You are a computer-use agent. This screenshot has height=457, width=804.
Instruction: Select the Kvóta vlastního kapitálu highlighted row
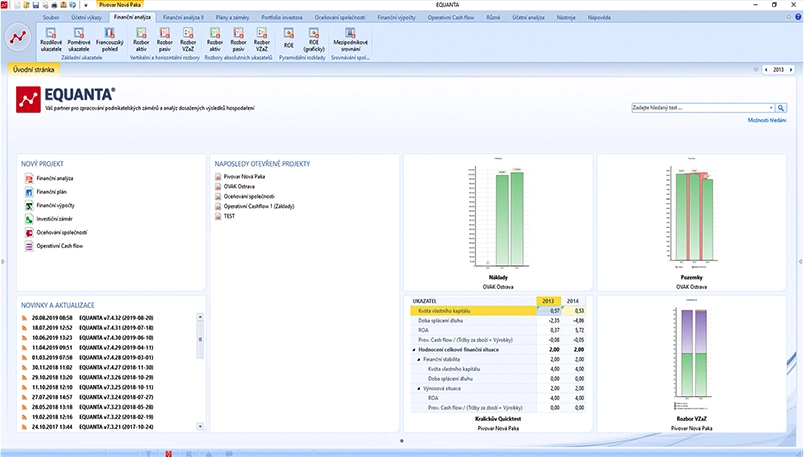(x=497, y=311)
